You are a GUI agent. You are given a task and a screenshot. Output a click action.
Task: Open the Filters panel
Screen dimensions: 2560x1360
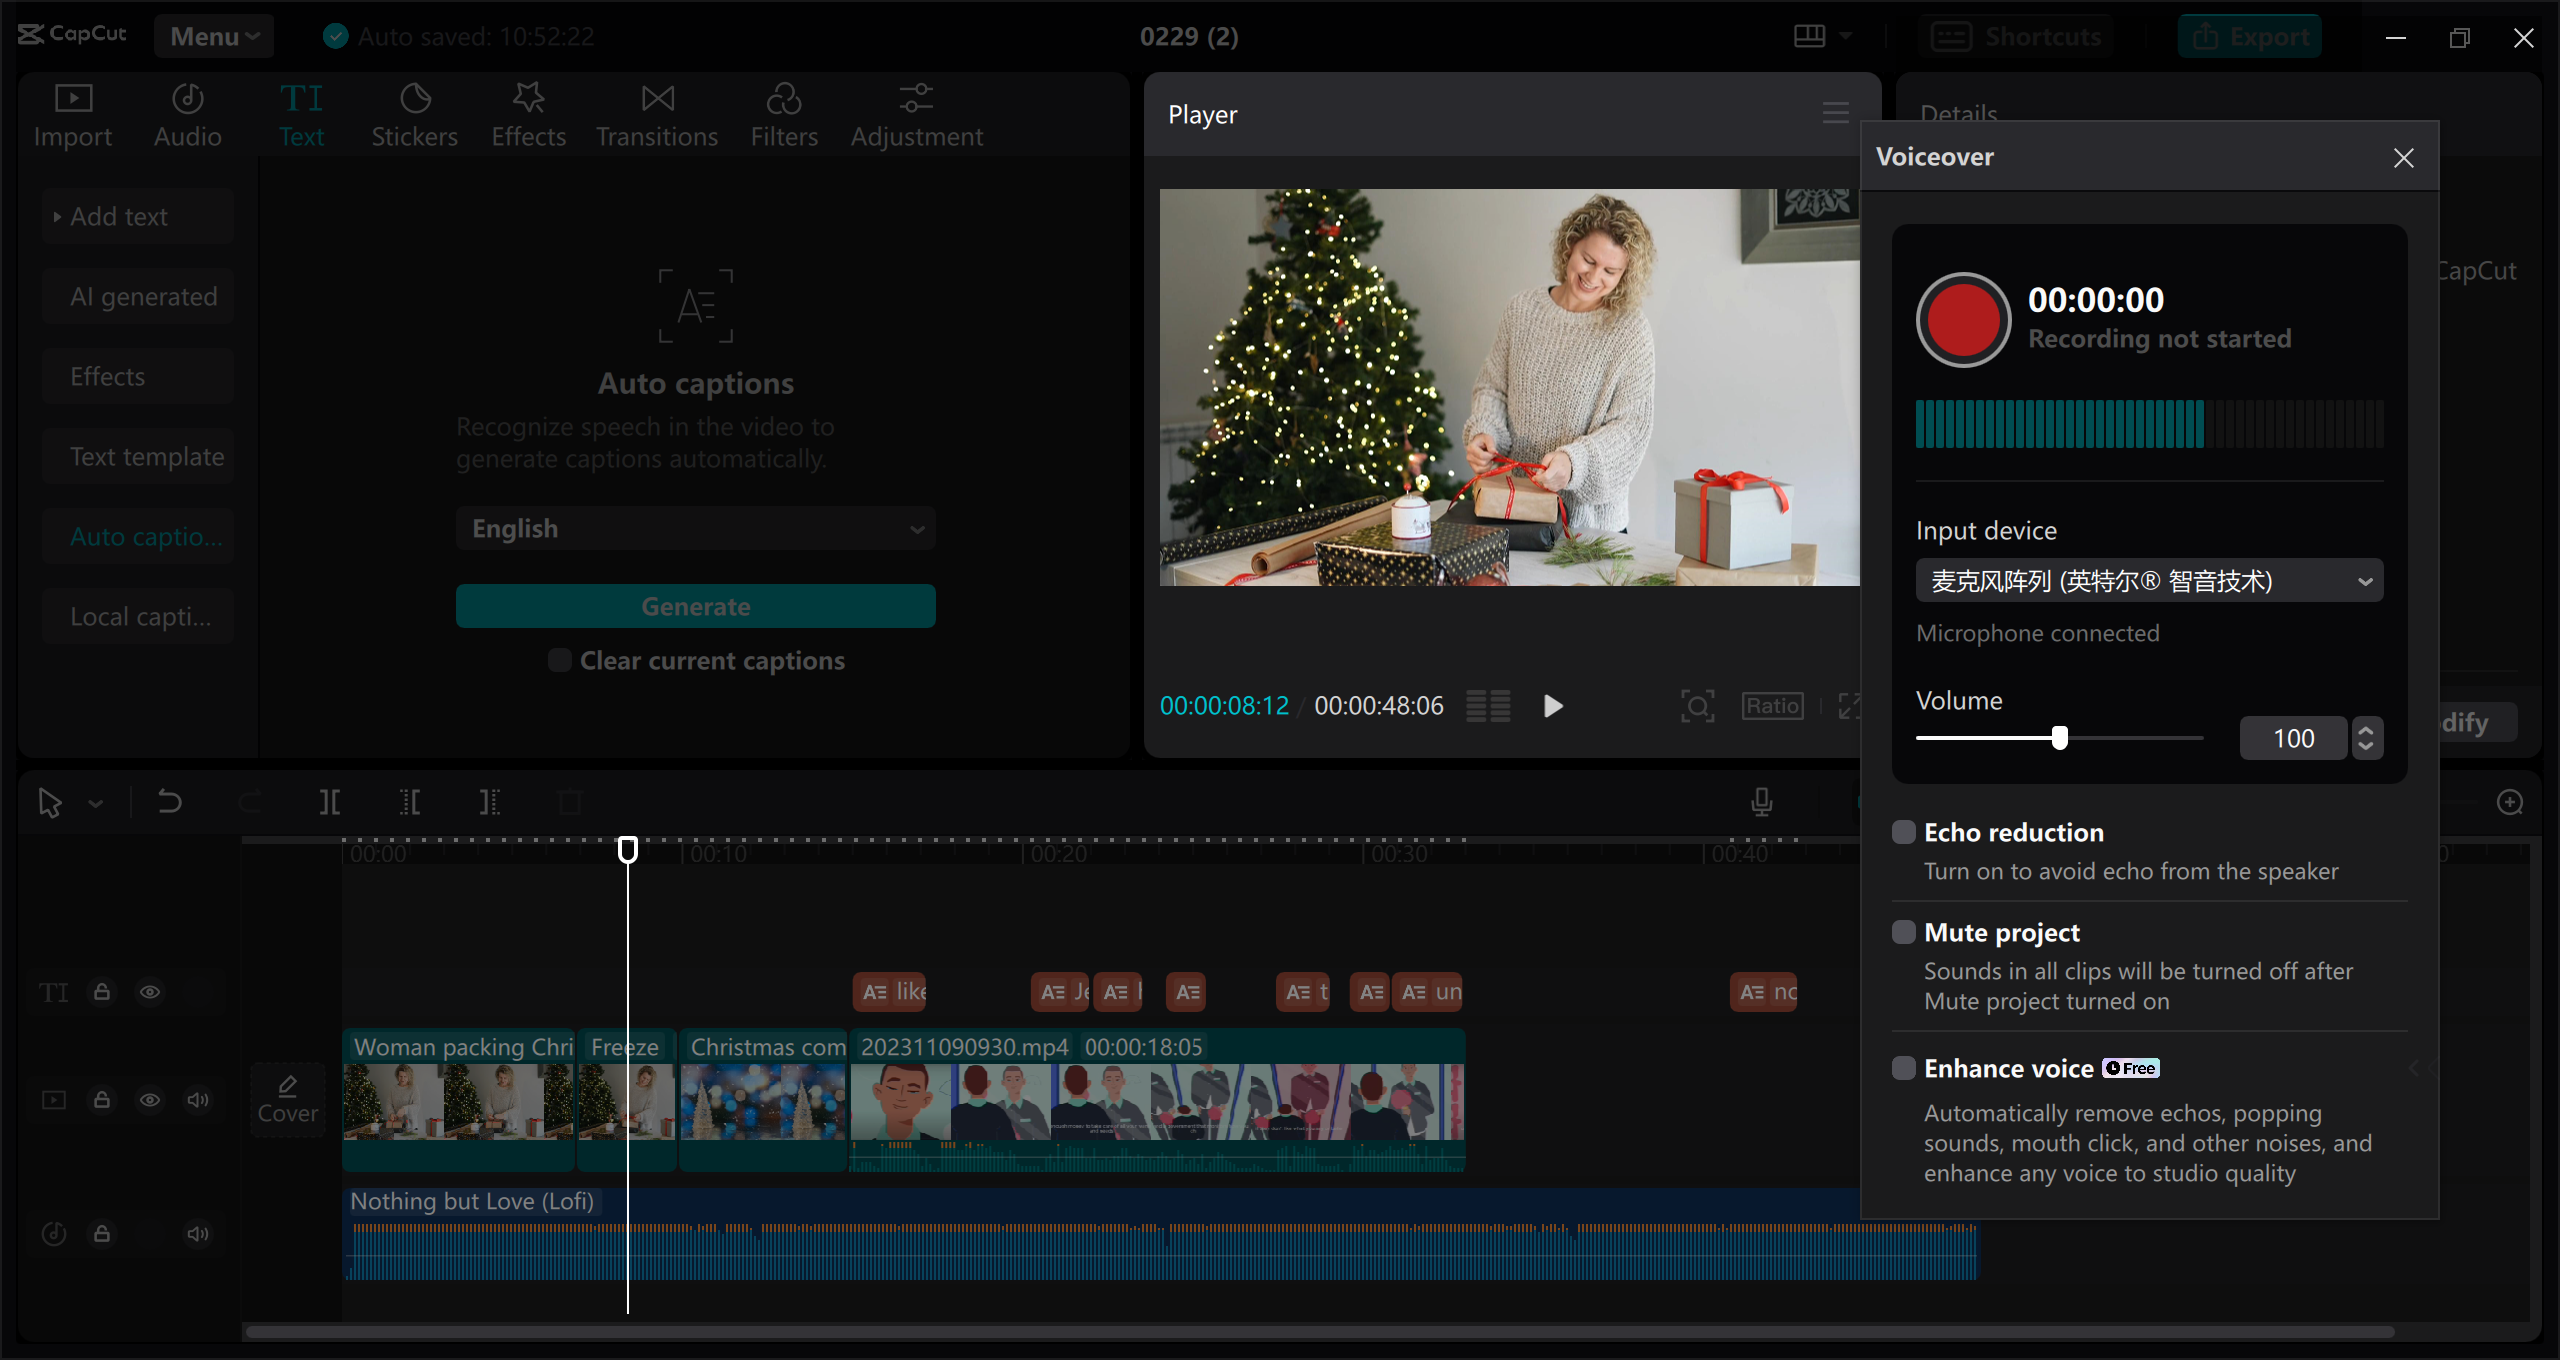784,113
